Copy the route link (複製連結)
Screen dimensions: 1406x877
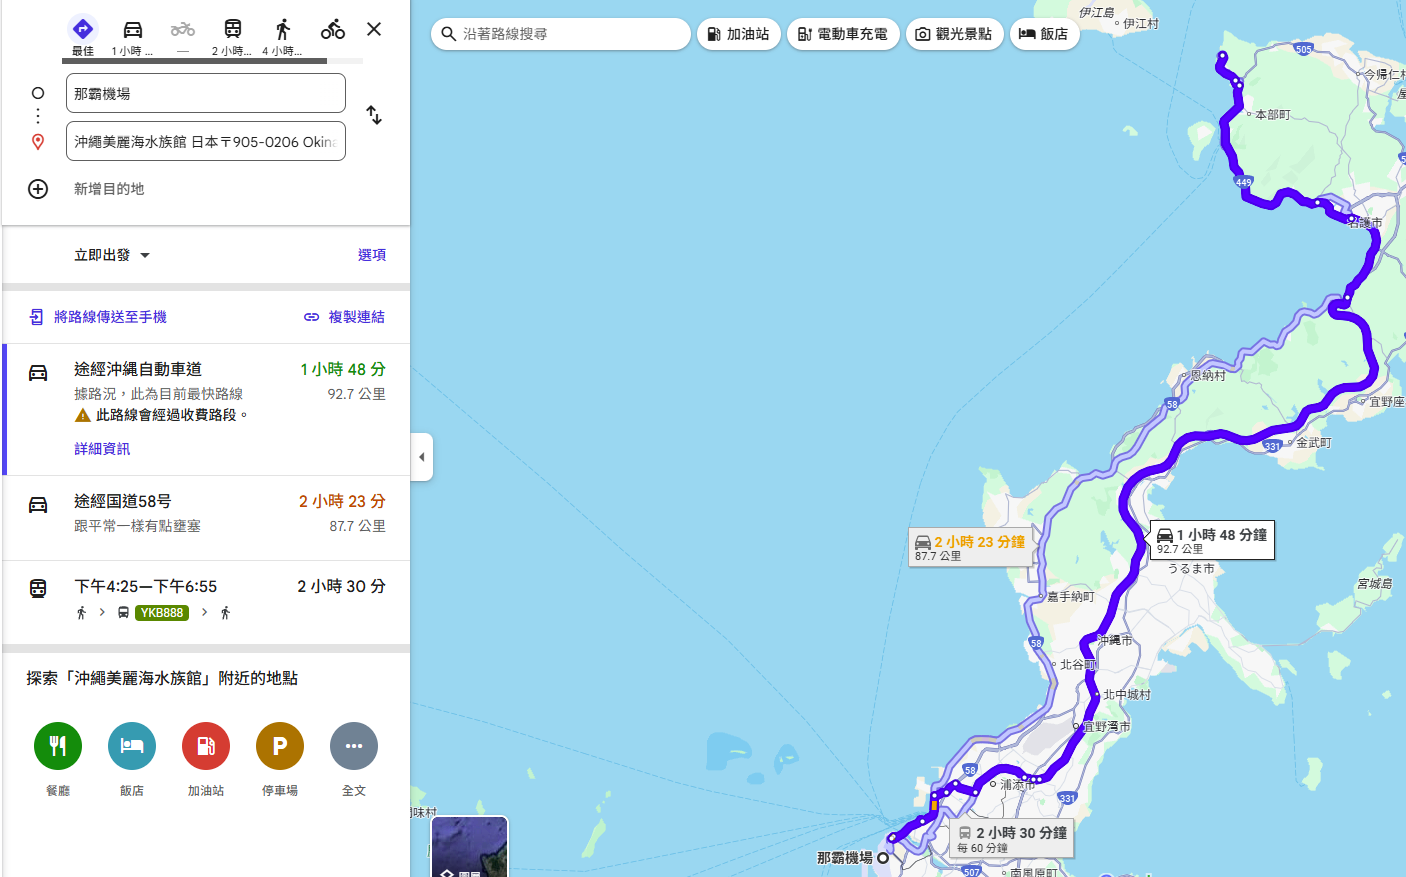click(x=345, y=317)
